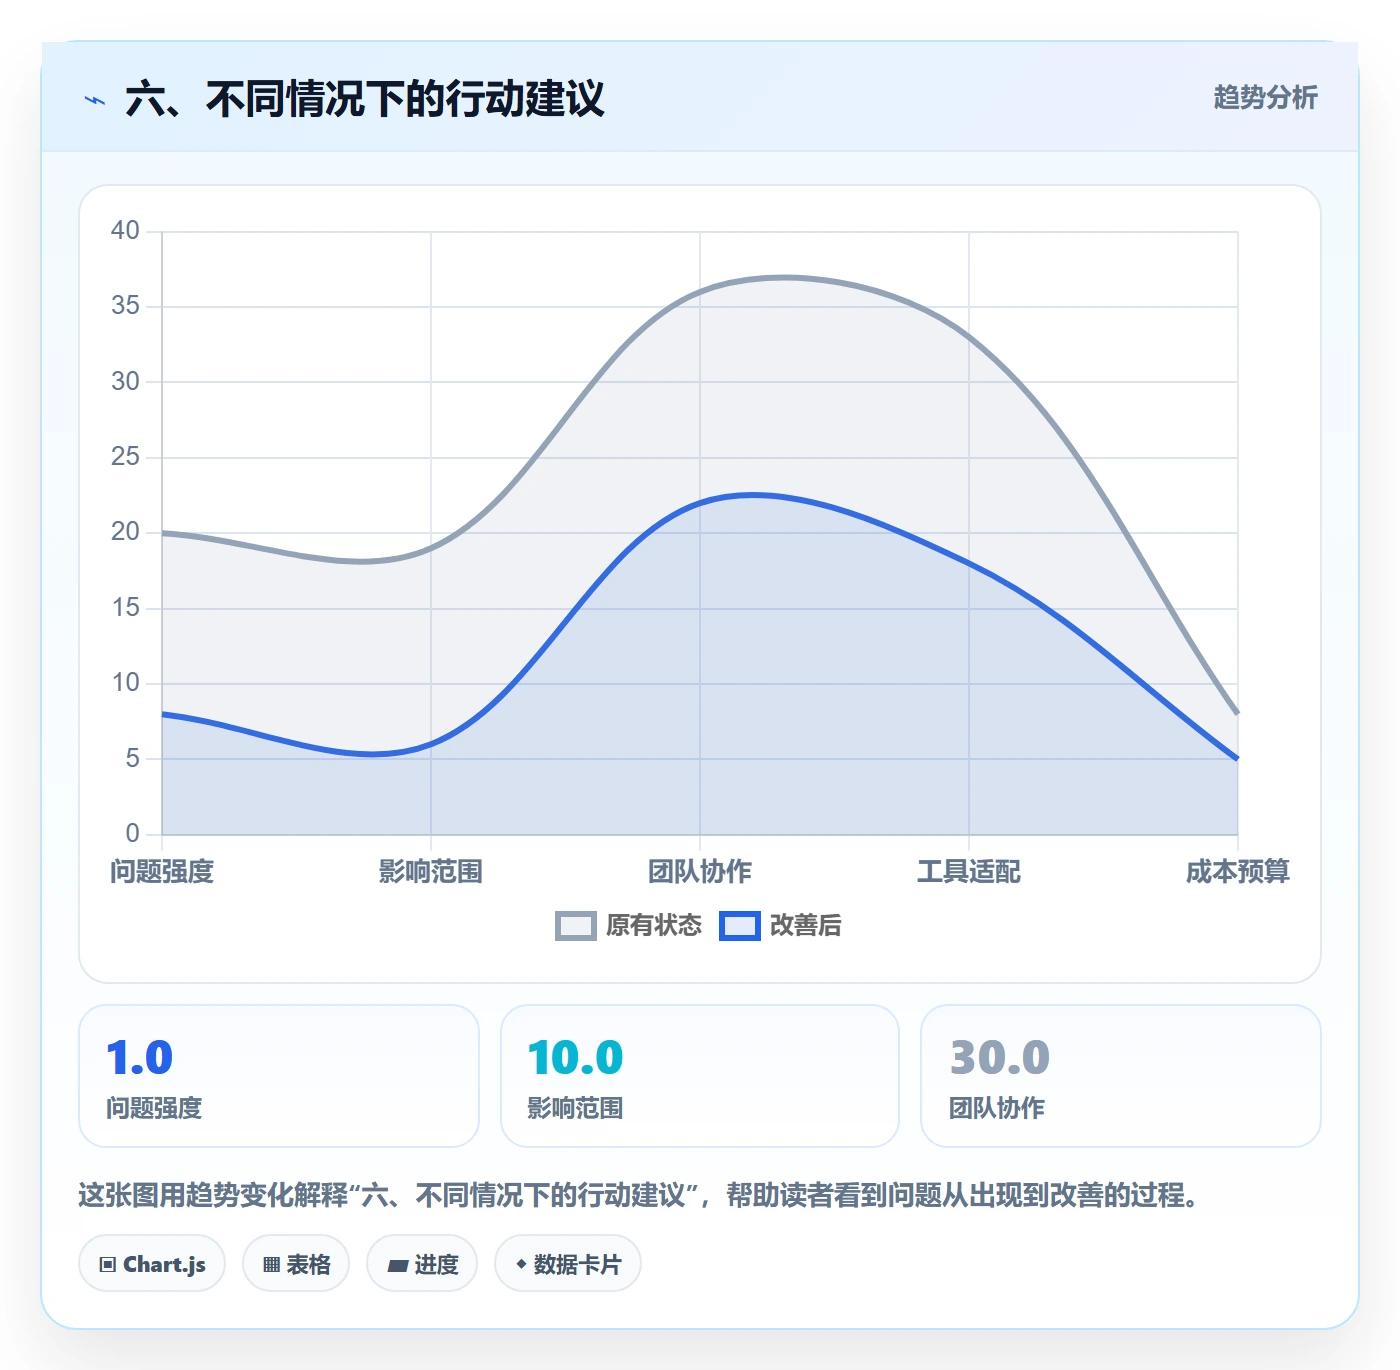Click the y-axis tick labeled 10
This screenshot has width=1400, height=1370.
coord(125,683)
